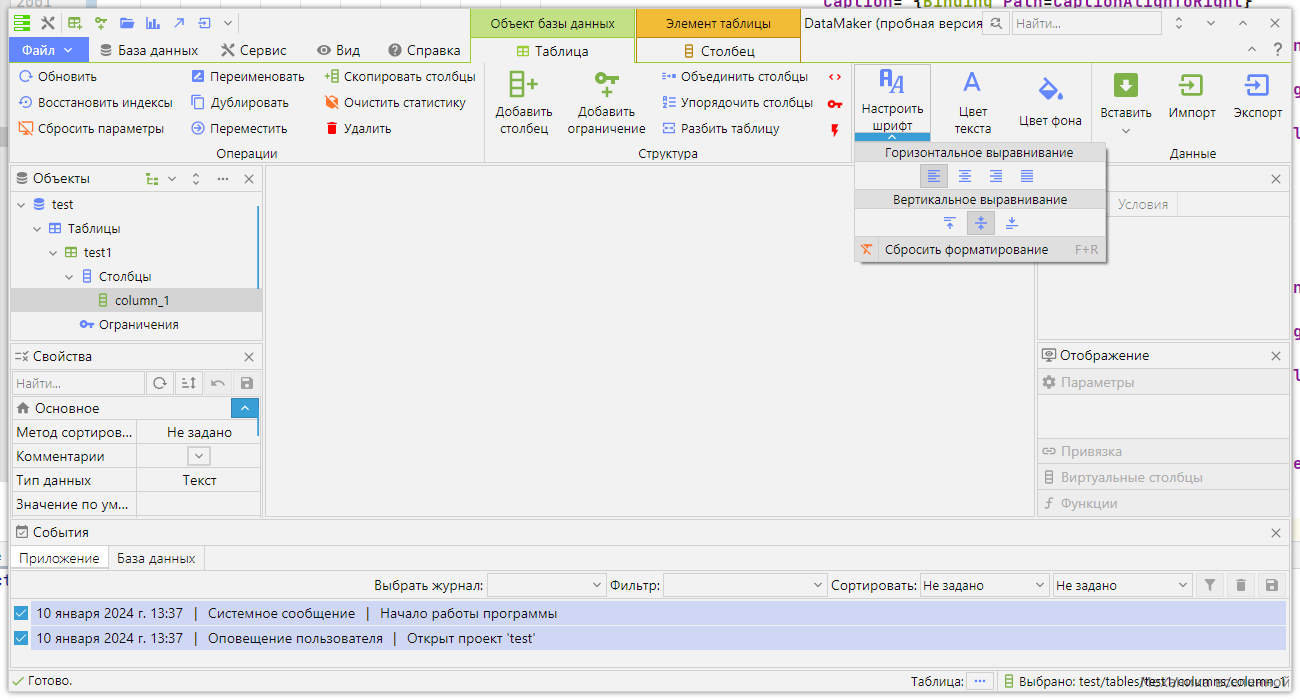This screenshot has height=700, width=1300.
Task: Click Очистить статистику
Action: [x=396, y=102]
